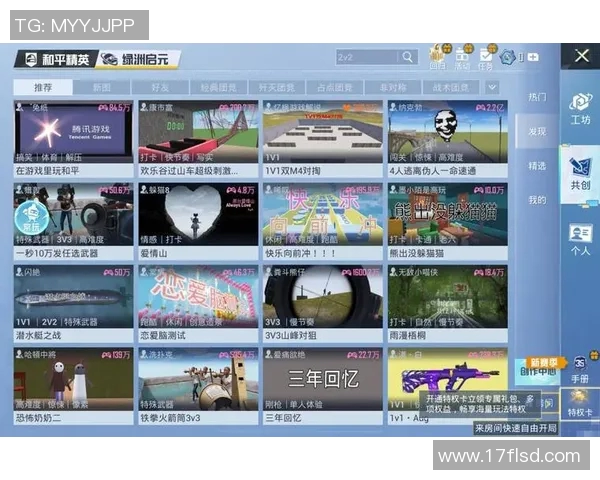
Task: Switch to the 非对称 tab
Action: (393, 87)
